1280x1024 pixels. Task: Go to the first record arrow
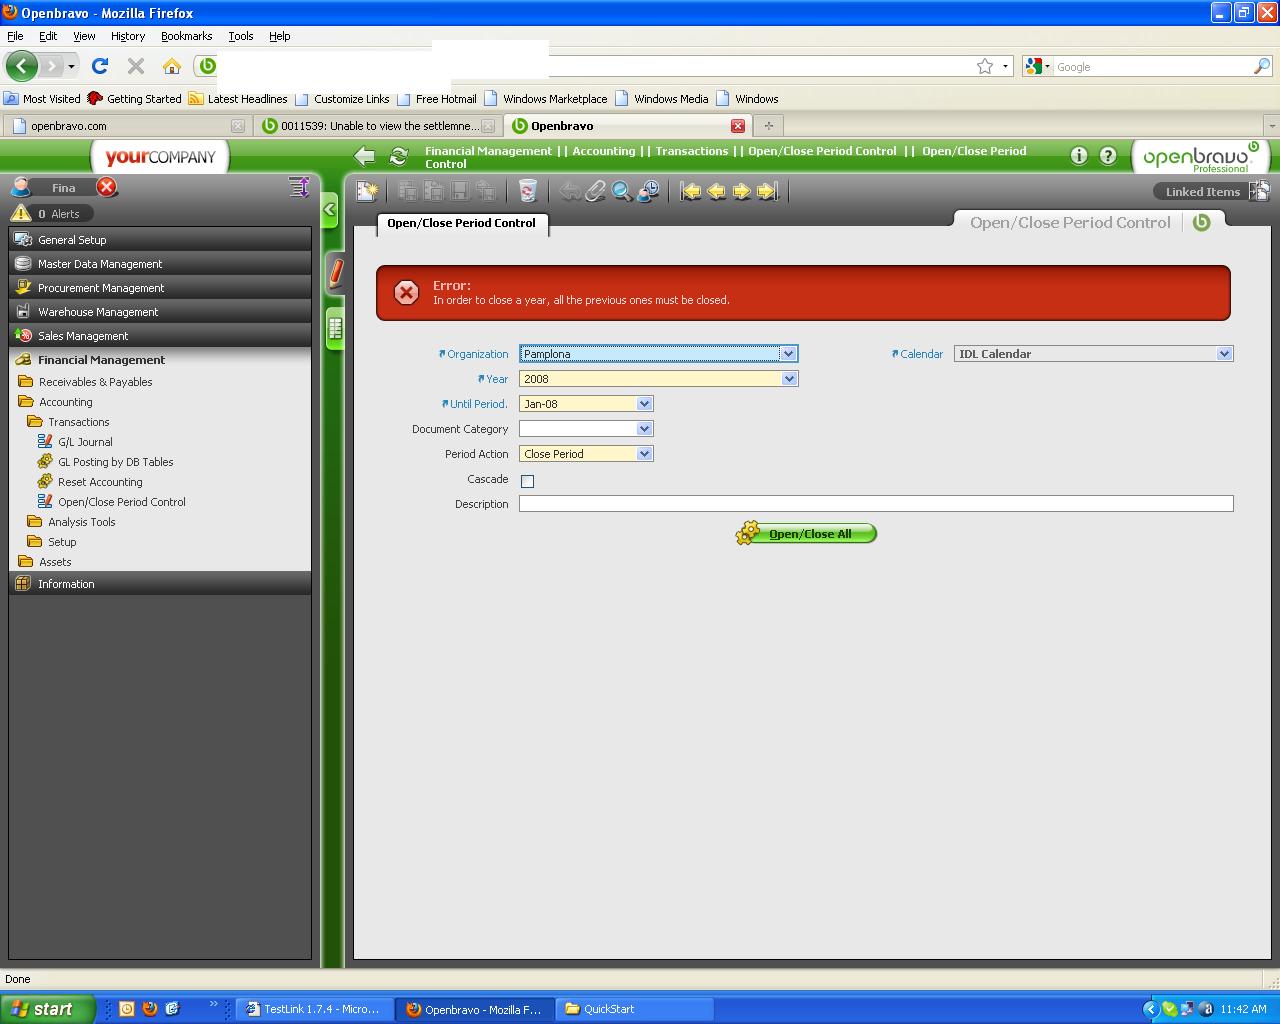pyautogui.click(x=690, y=191)
